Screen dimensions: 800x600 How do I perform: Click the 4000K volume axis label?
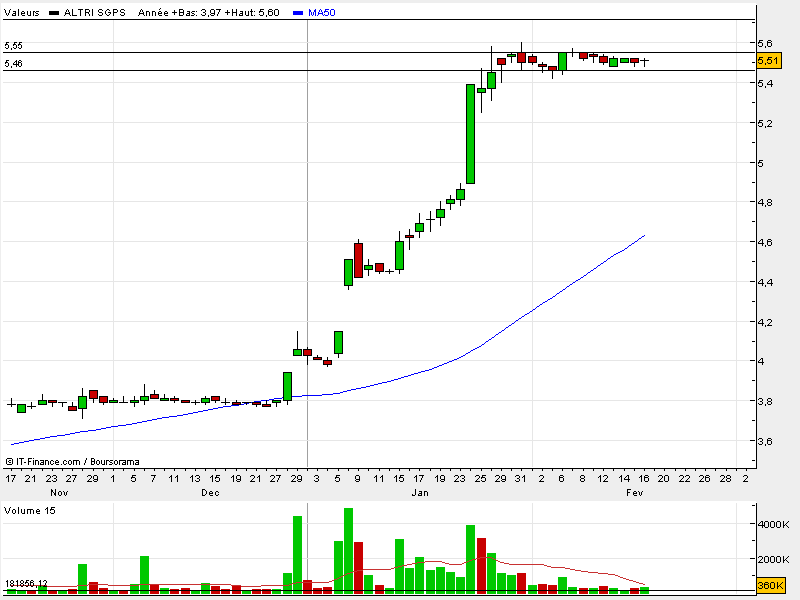[x=773, y=524]
